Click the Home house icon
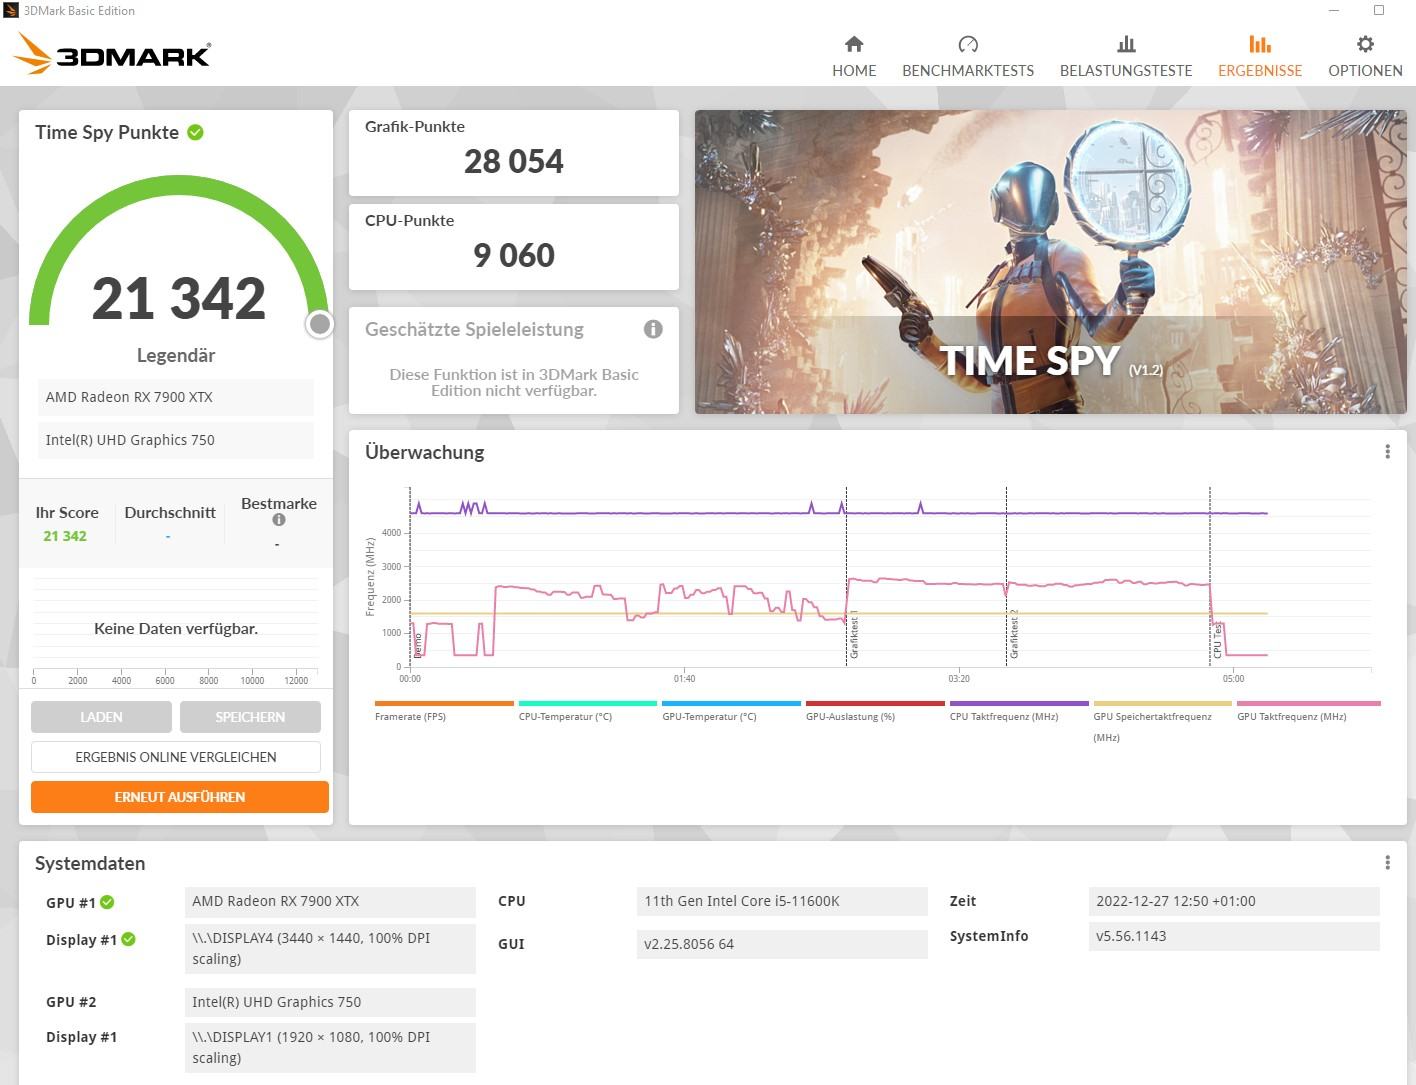Viewport: 1416px width, 1085px height. click(854, 44)
